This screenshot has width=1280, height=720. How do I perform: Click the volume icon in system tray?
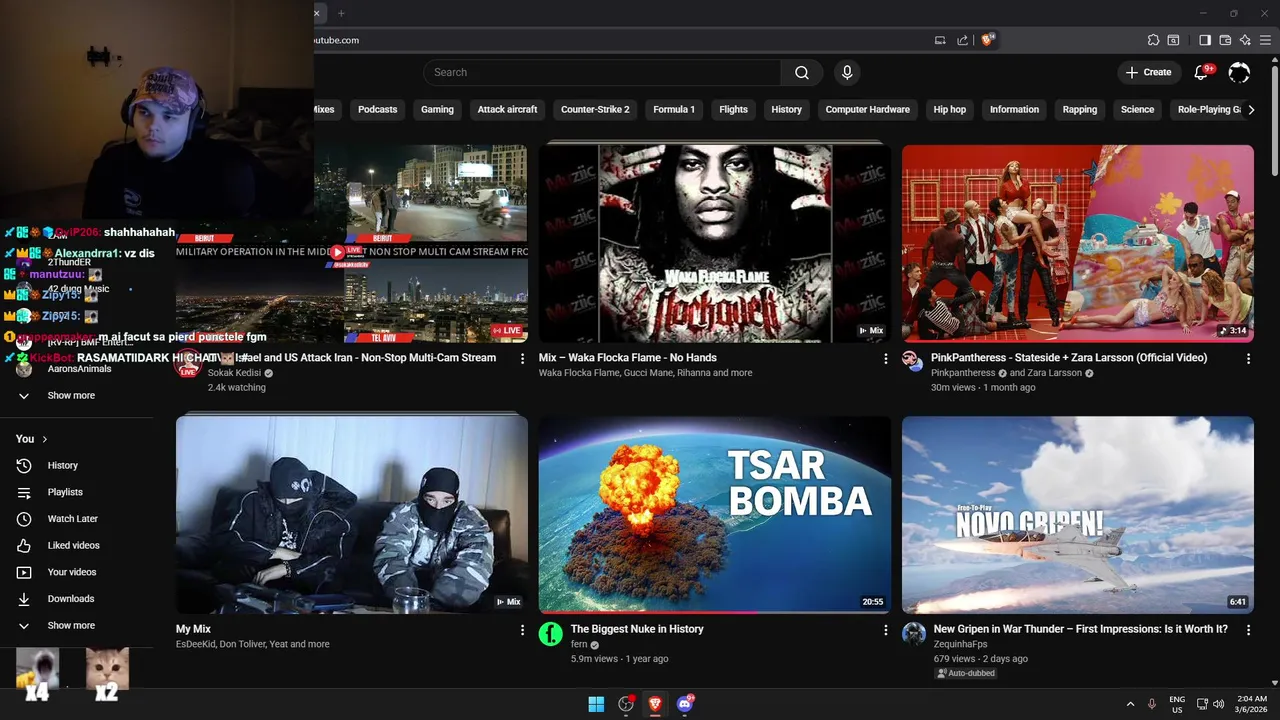(1218, 704)
